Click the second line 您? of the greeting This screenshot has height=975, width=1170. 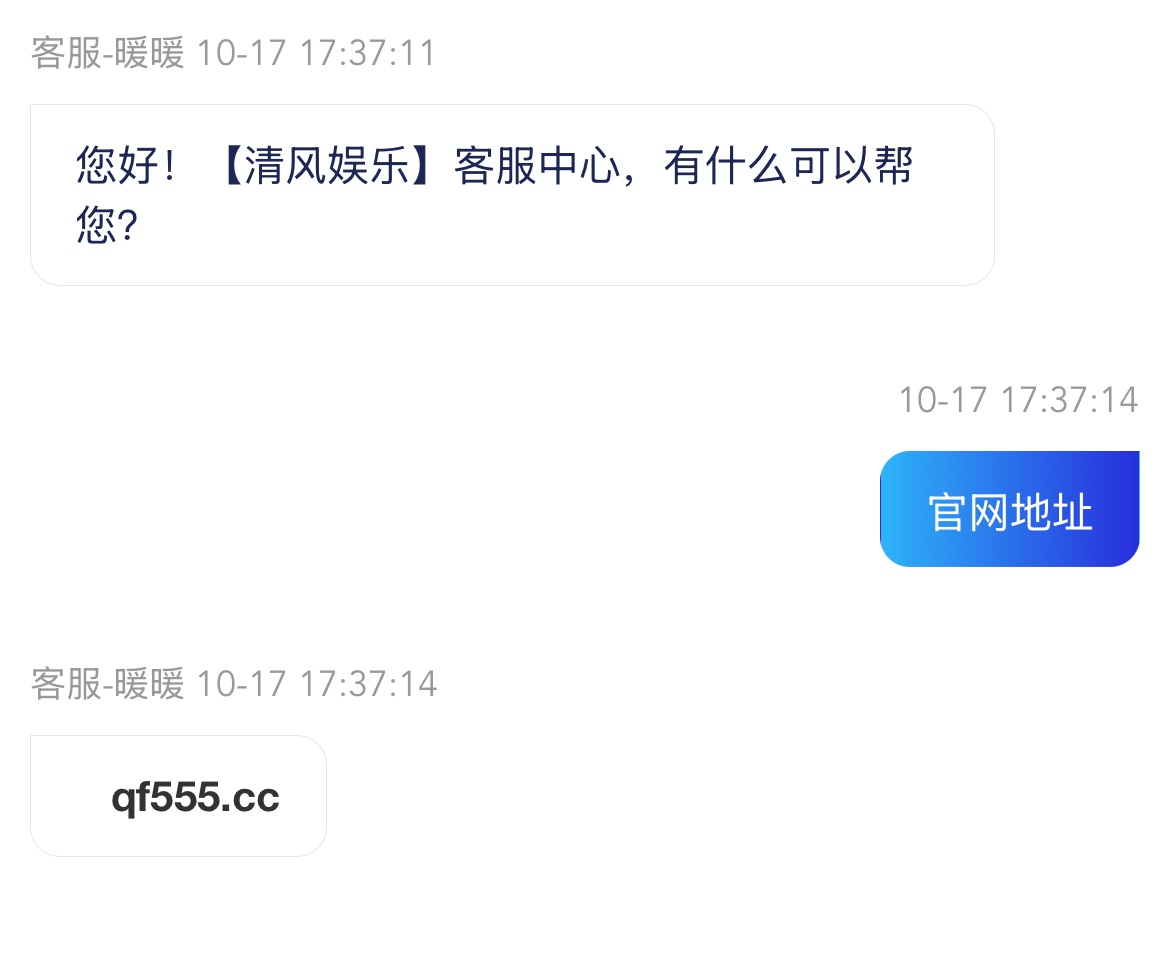coord(107,225)
